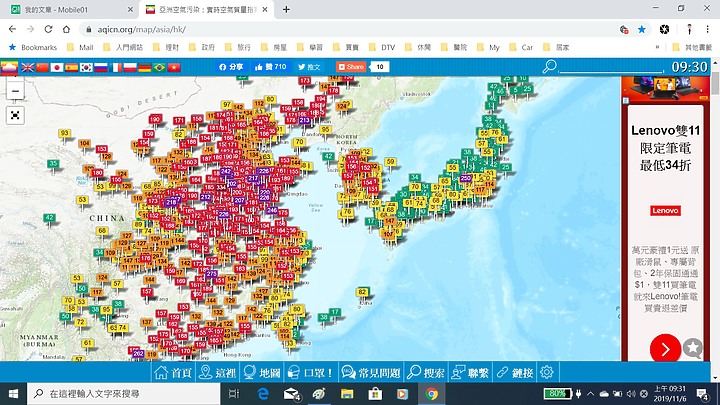Click the yellow 93 marker in western China

(64, 133)
